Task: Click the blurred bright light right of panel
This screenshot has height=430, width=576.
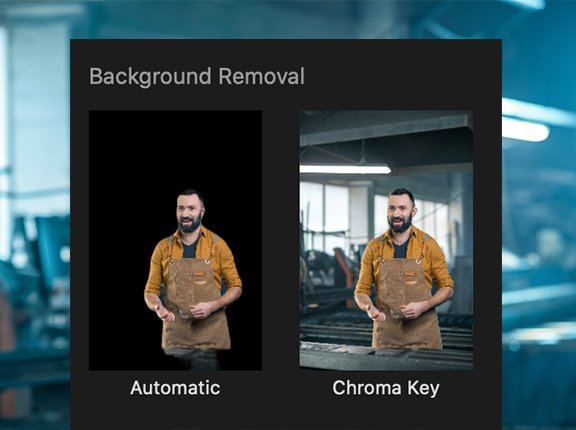Action: 526,130
